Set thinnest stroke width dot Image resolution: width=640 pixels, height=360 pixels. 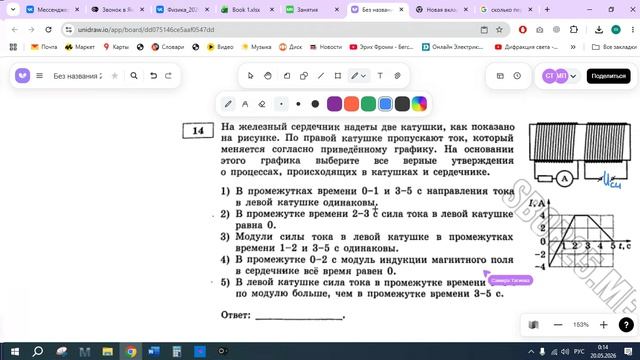point(281,104)
